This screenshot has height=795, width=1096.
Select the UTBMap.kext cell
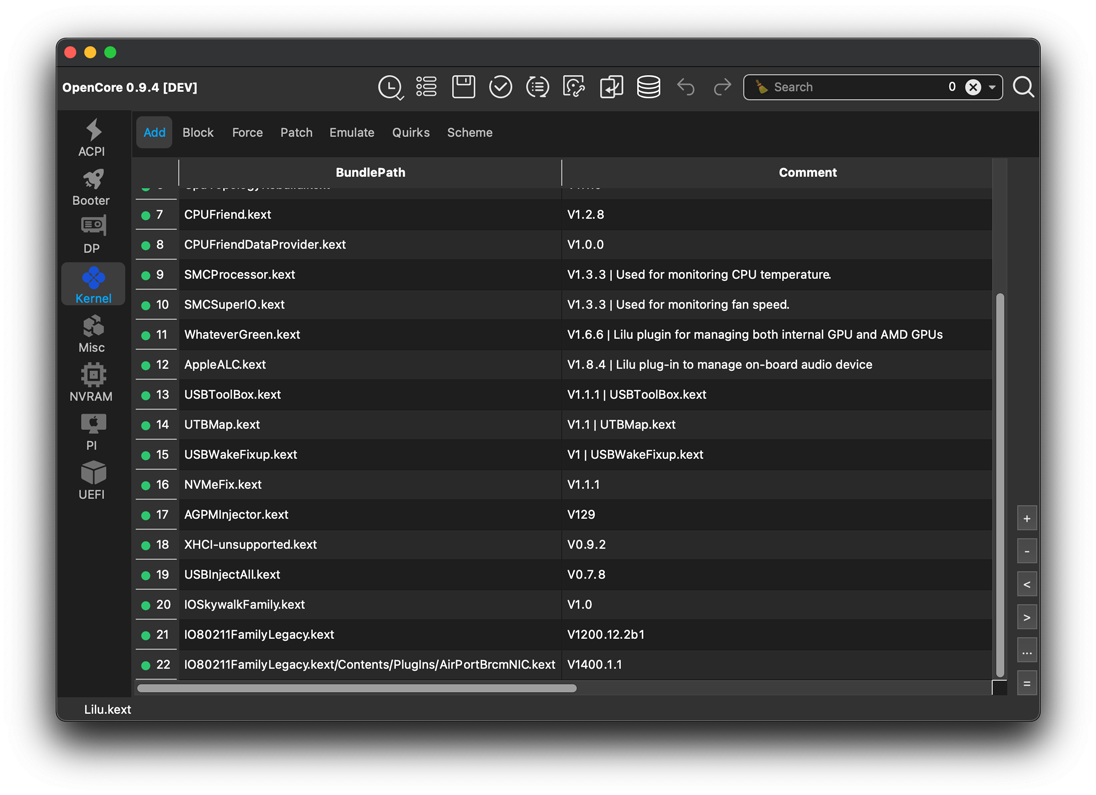pyautogui.click(x=370, y=425)
